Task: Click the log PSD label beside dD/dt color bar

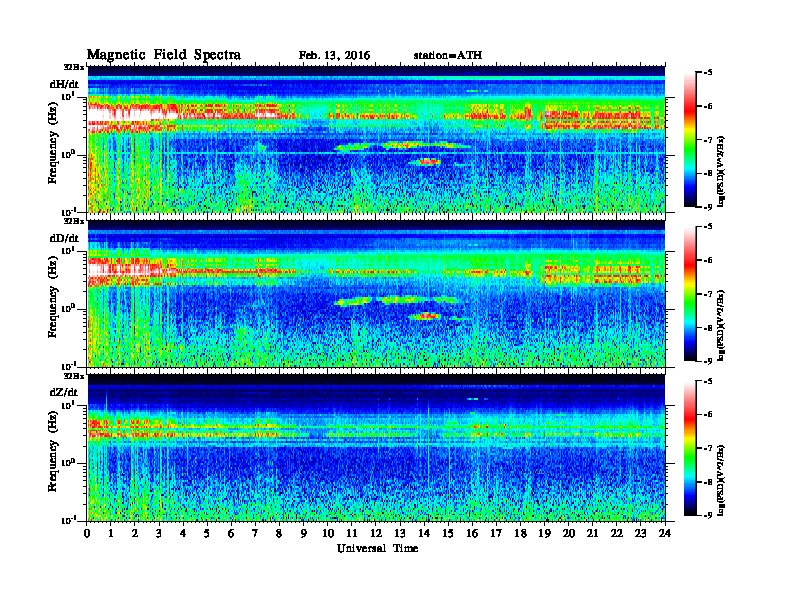Action: (721, 325)
